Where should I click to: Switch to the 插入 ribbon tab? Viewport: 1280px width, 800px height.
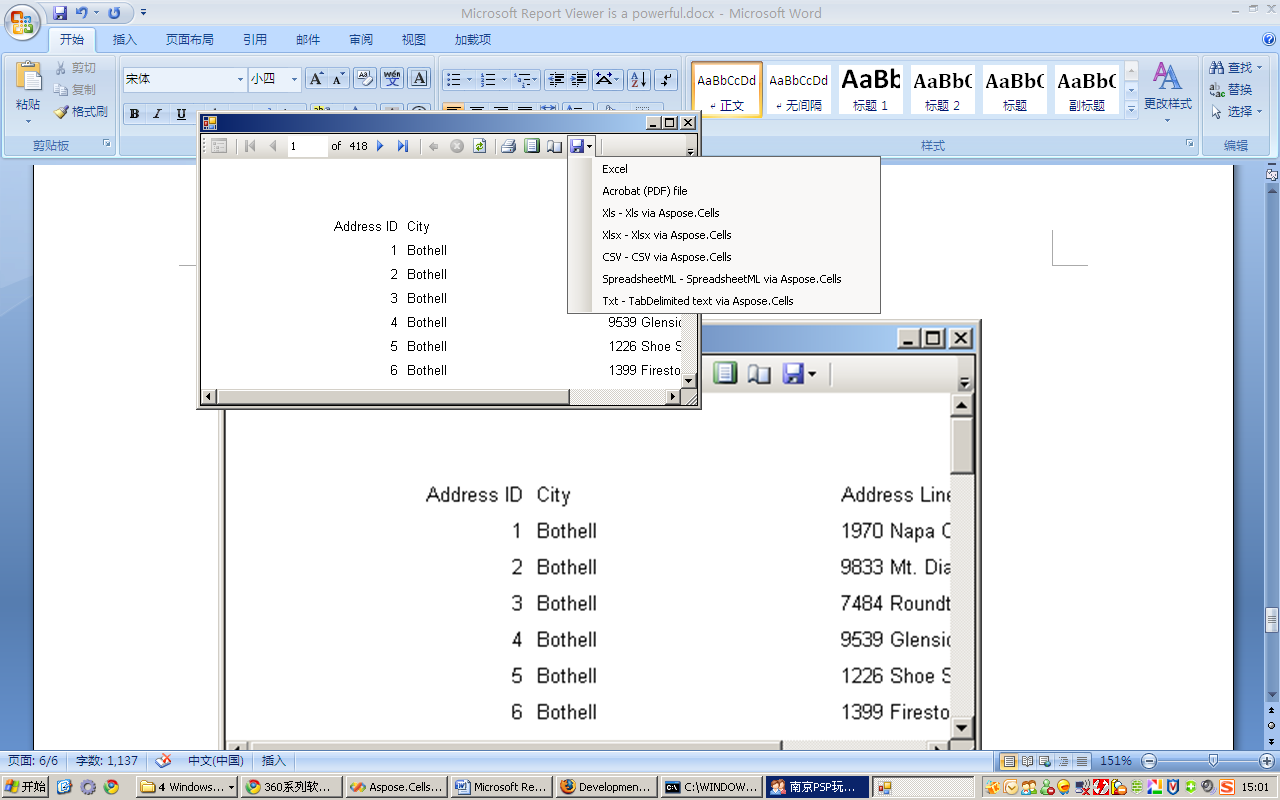(x=125, y=40)
